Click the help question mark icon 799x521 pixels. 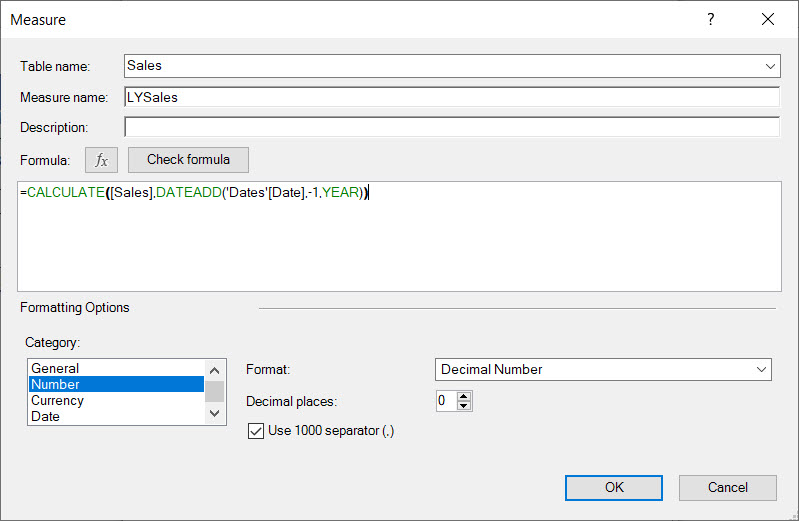click(710, 19)
